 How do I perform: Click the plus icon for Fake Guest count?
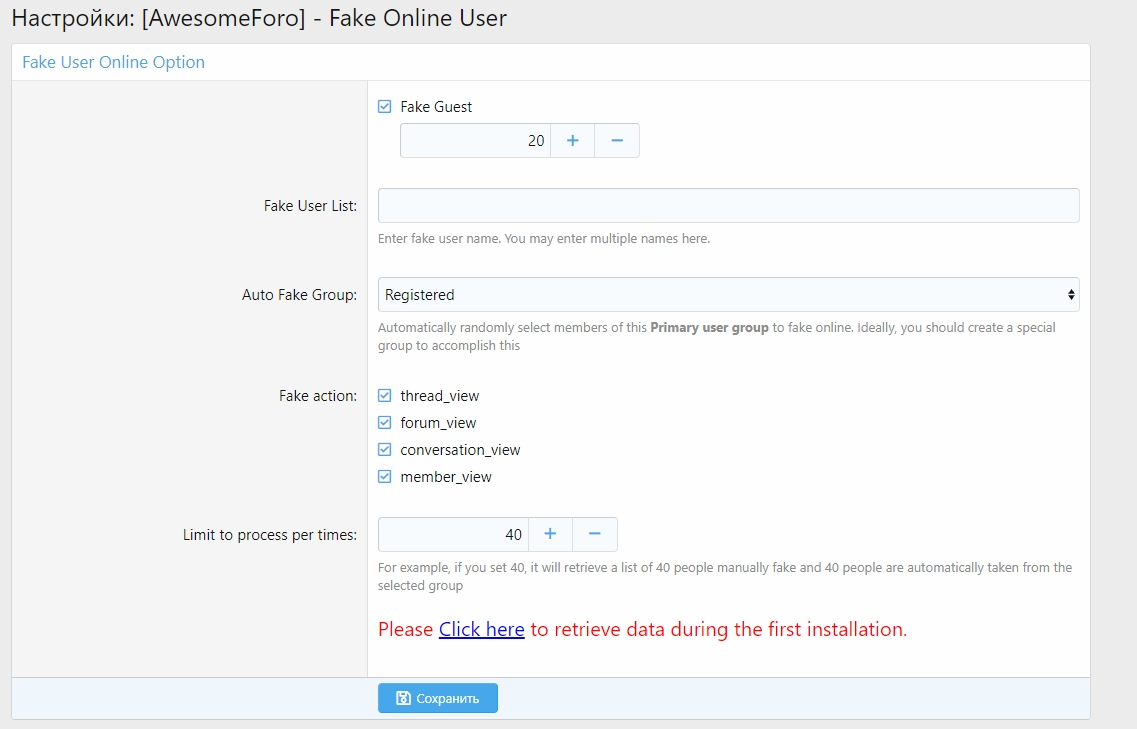(573, 141)
